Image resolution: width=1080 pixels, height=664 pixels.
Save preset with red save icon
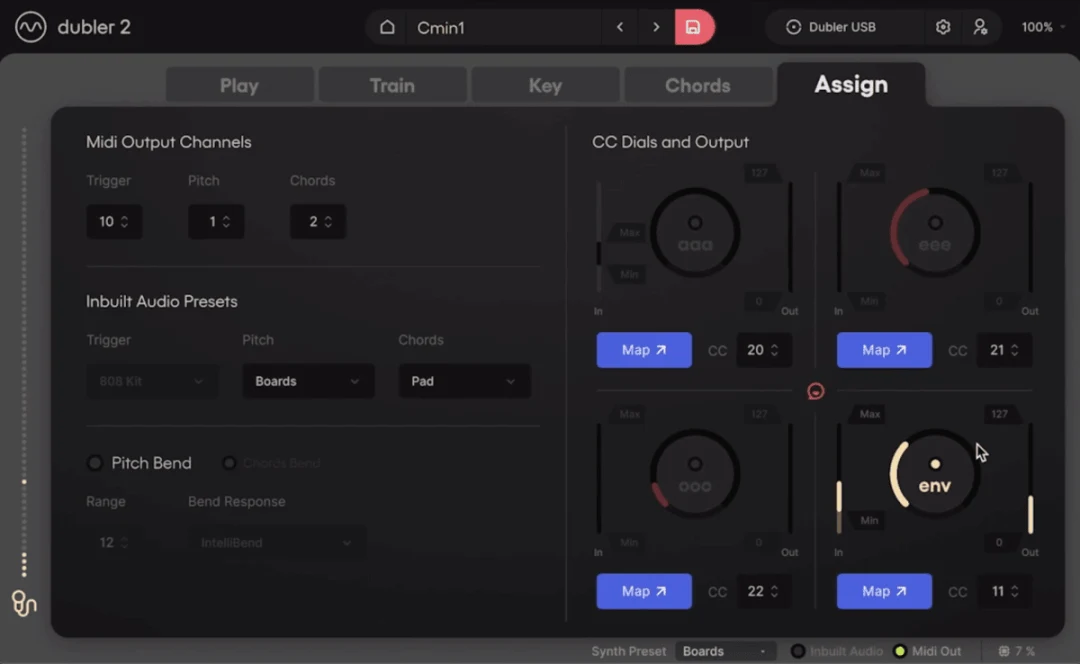click(694, 28)
